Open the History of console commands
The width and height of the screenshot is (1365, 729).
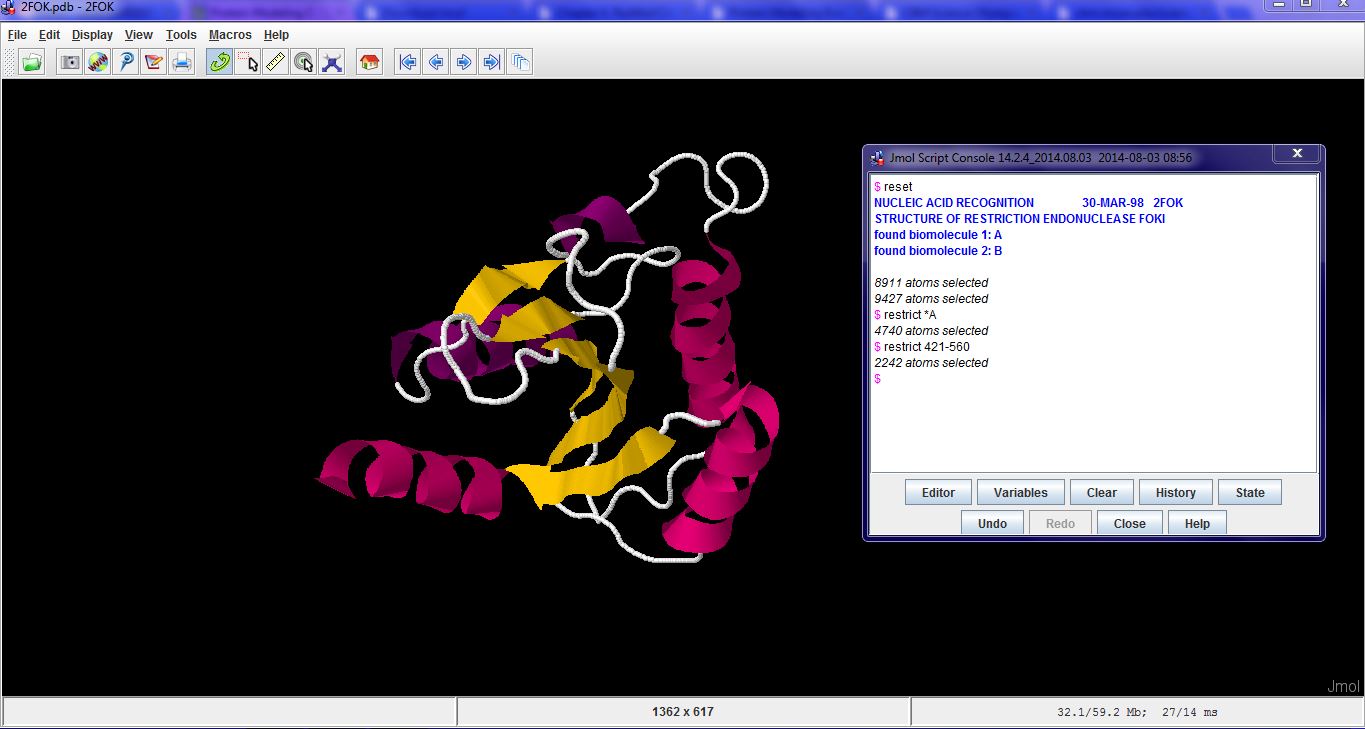tap(1175, 492)
